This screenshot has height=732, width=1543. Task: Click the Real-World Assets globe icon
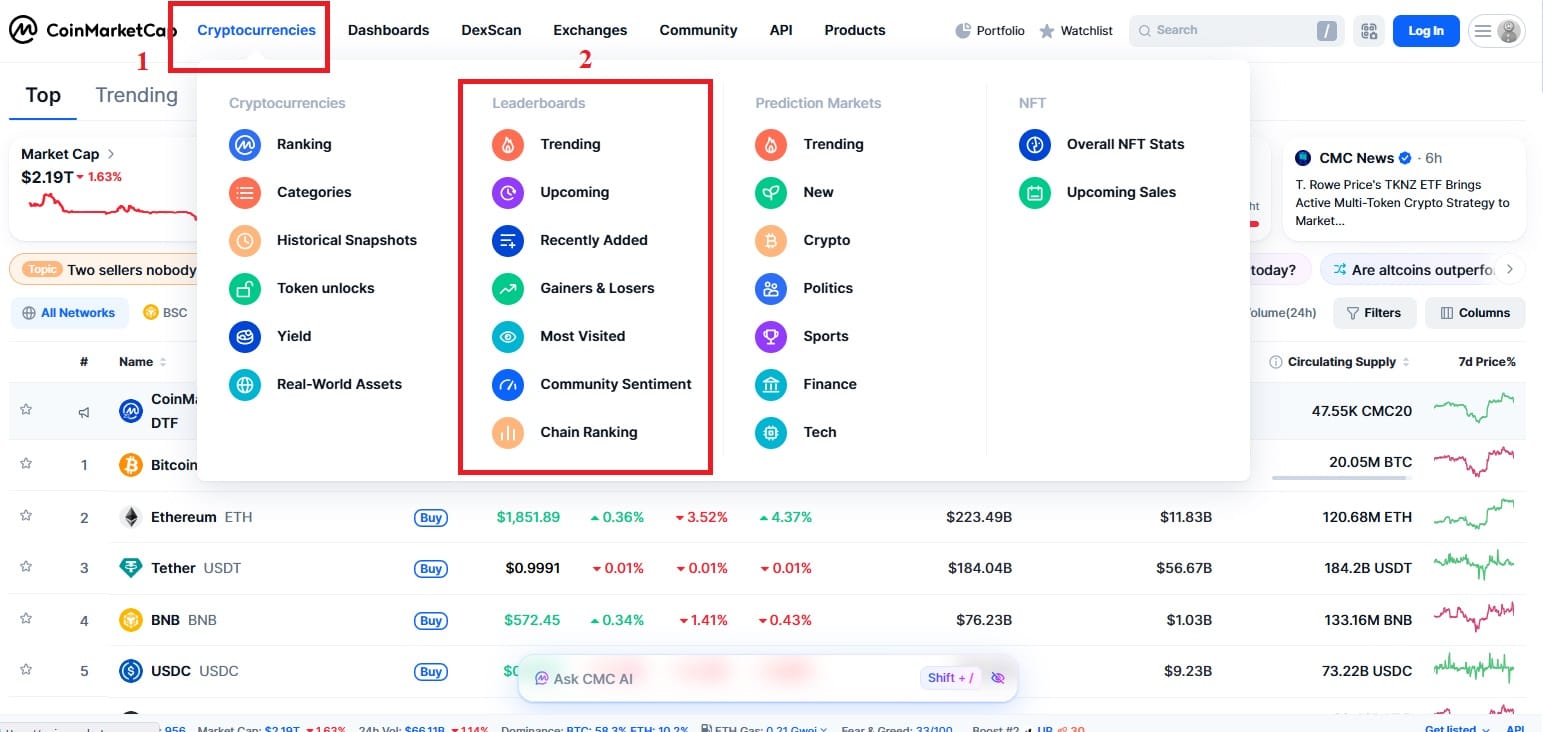[245, 384]
